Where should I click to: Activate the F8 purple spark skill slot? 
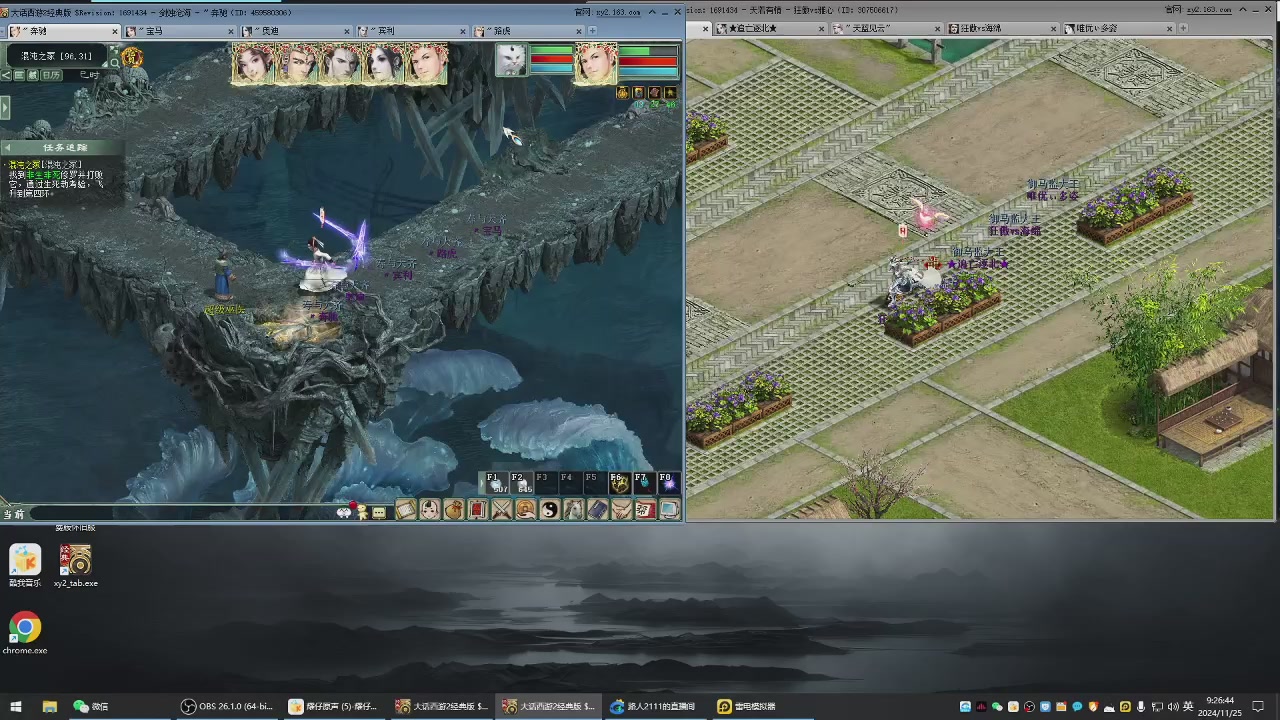tap(668, 483)
